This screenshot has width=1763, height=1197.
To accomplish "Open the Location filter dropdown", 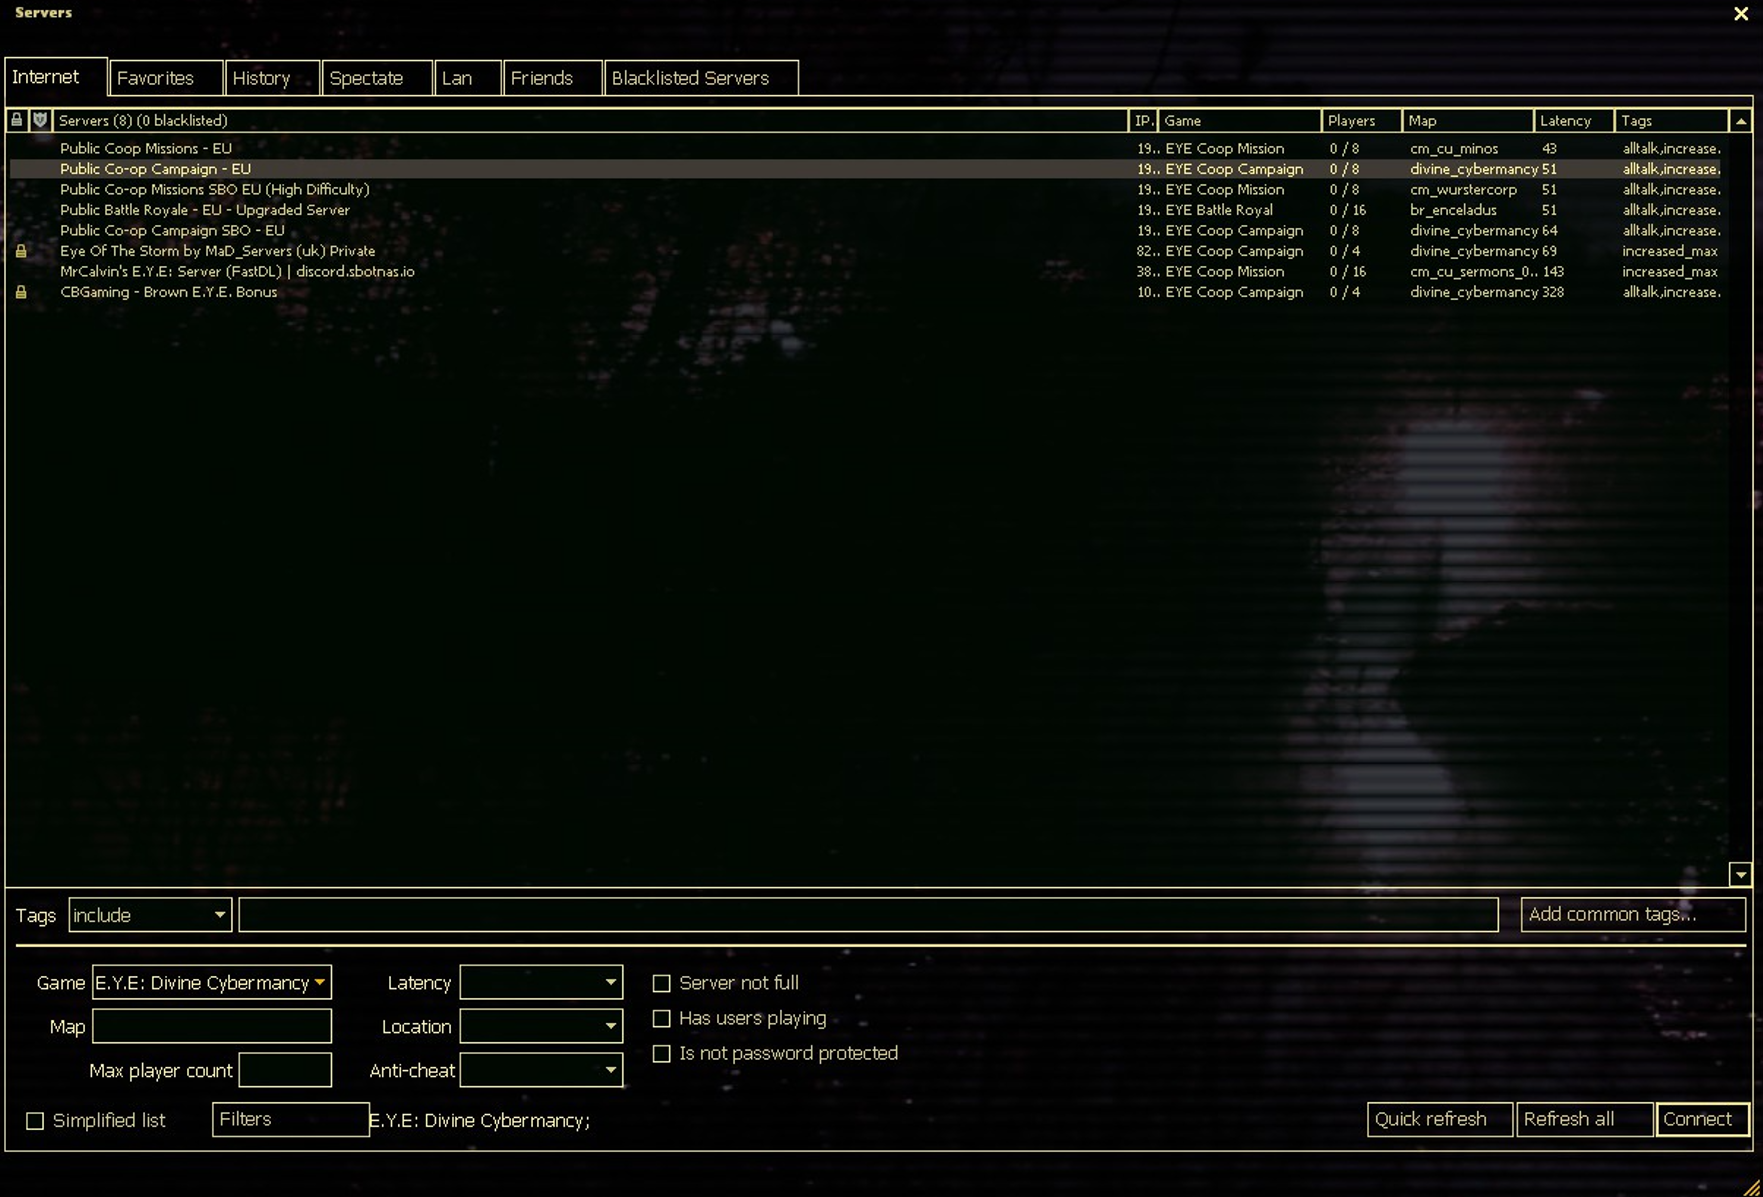I will 541,1026.
